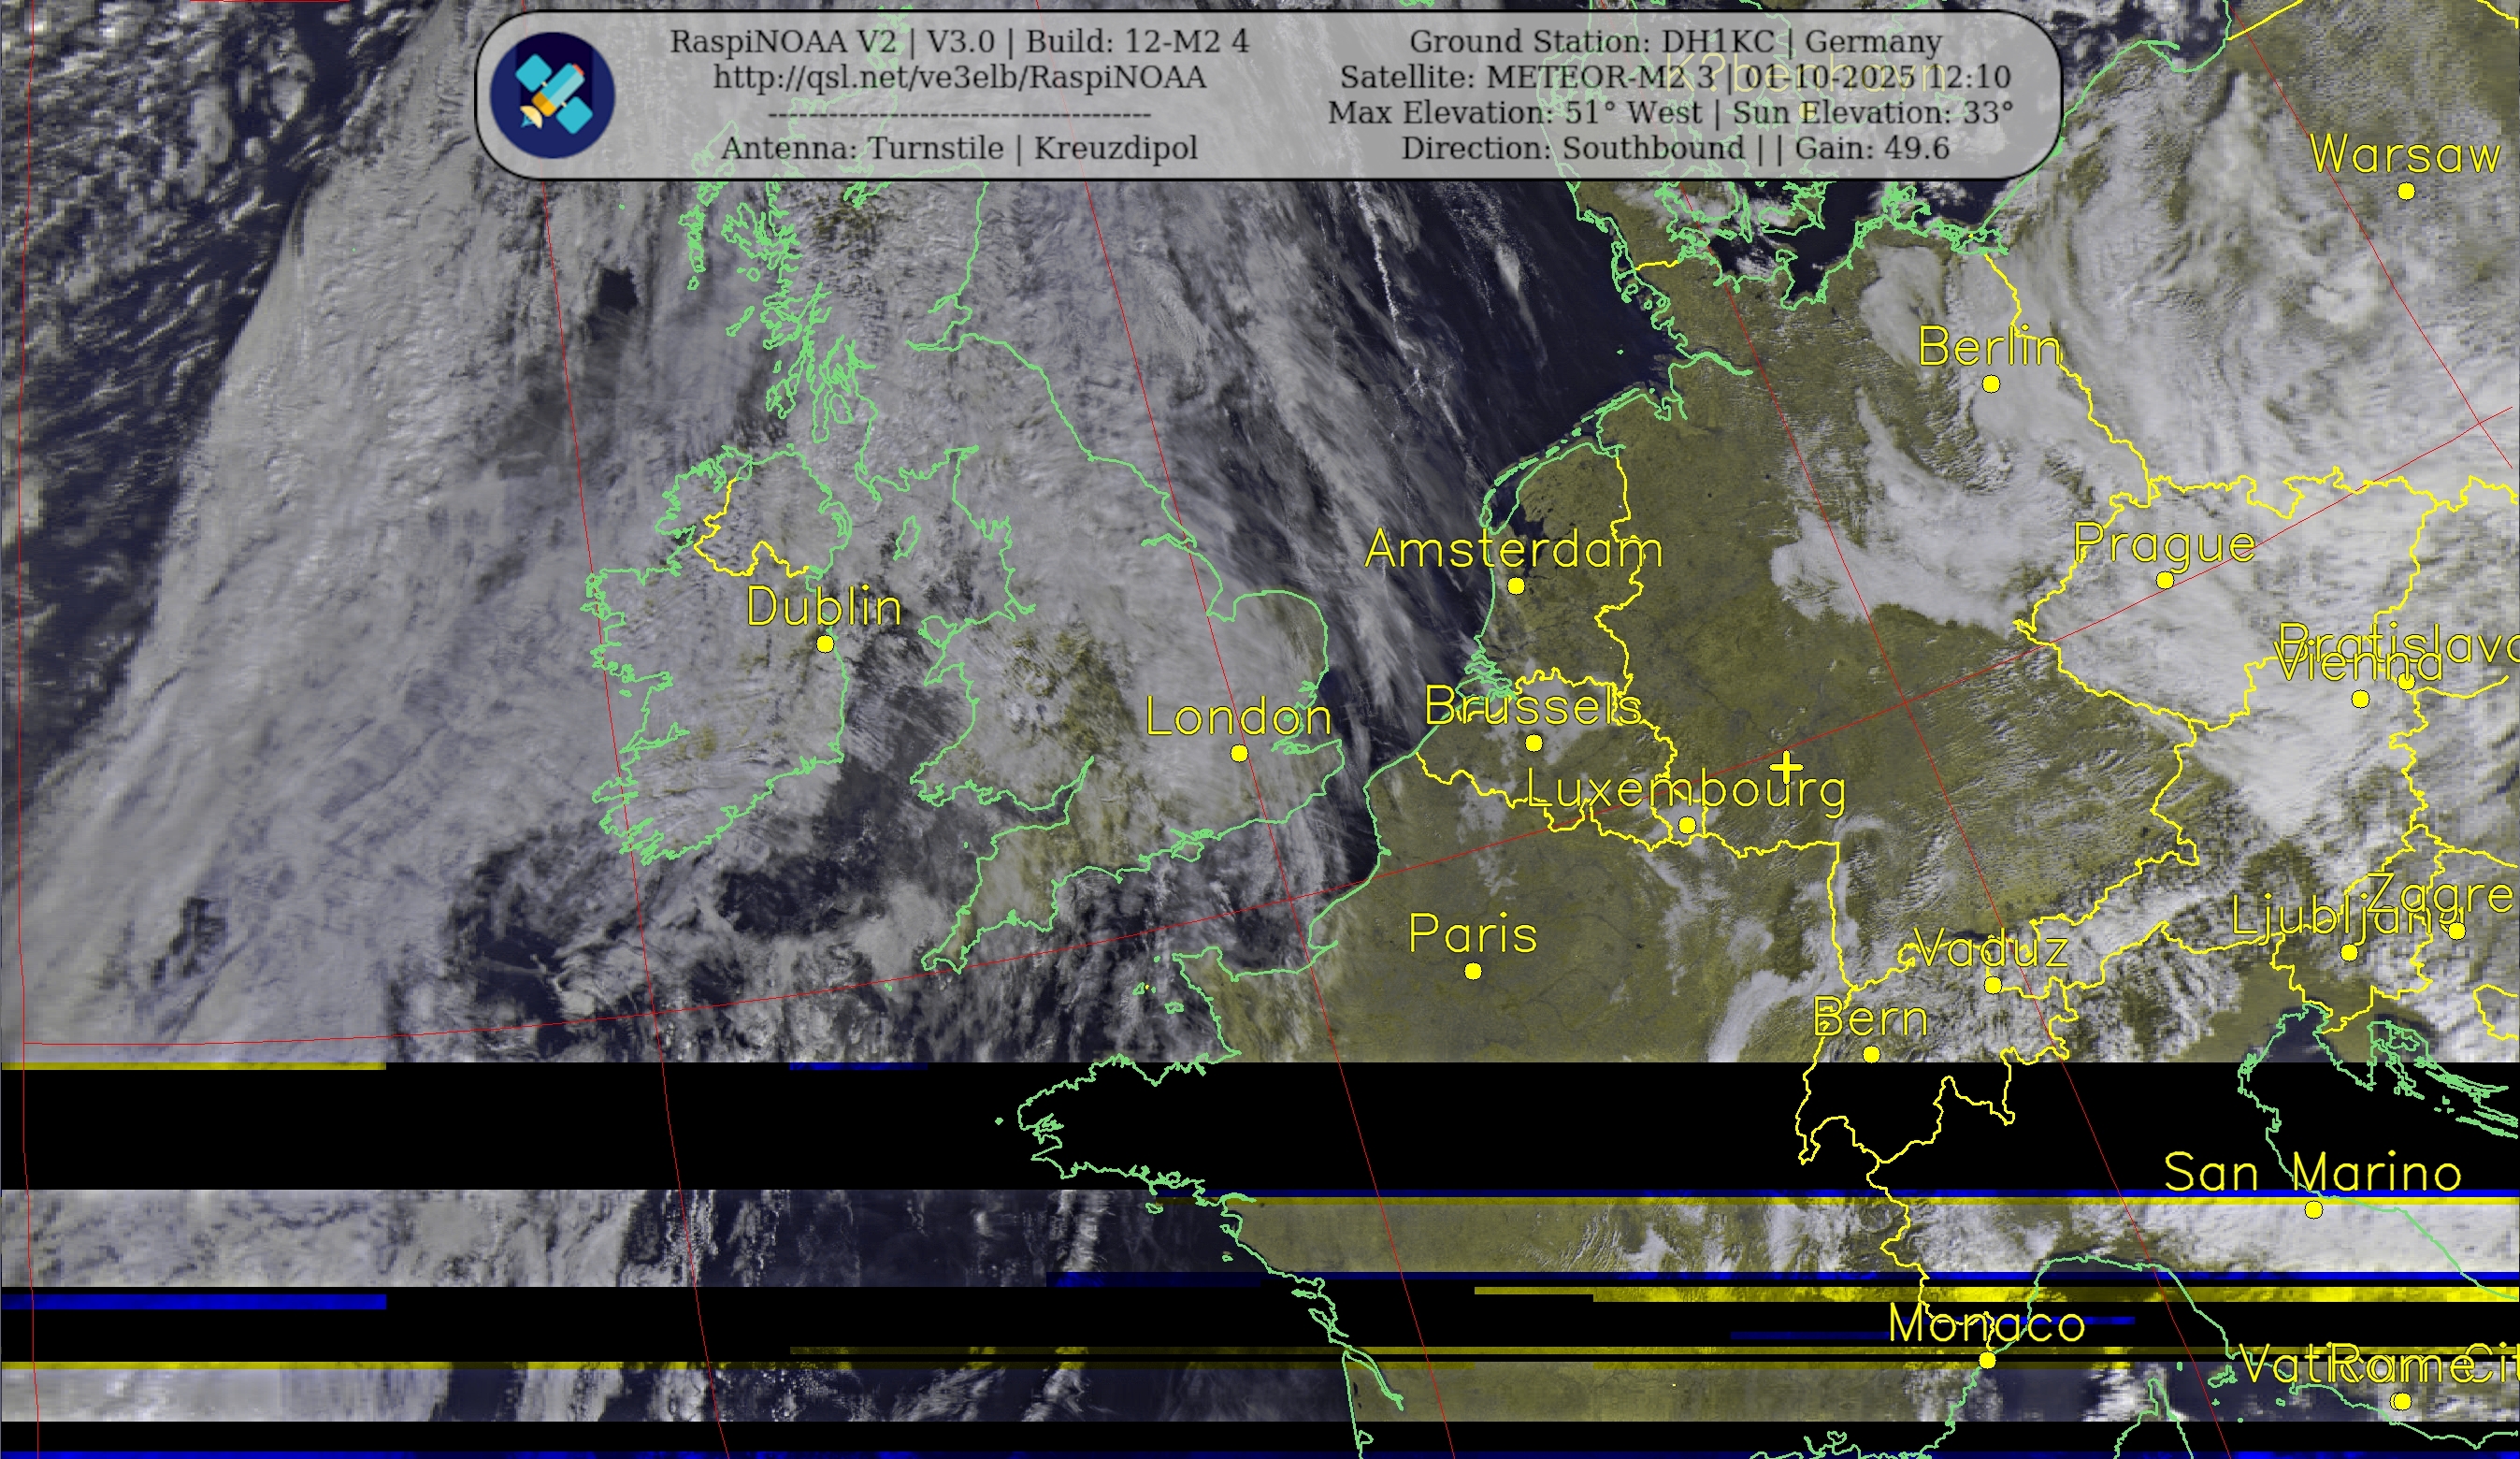Click the yellow dot marking Berlin
This screenshot has width=2520, height=1459.
tap(1990, 384)
